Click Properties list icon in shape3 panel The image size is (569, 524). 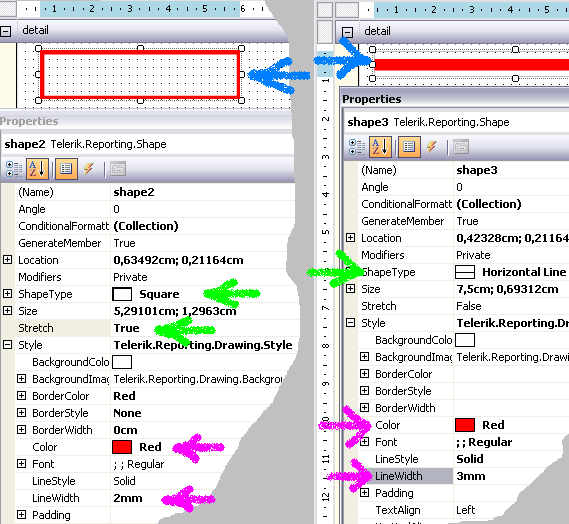click(x=409, y=147)
